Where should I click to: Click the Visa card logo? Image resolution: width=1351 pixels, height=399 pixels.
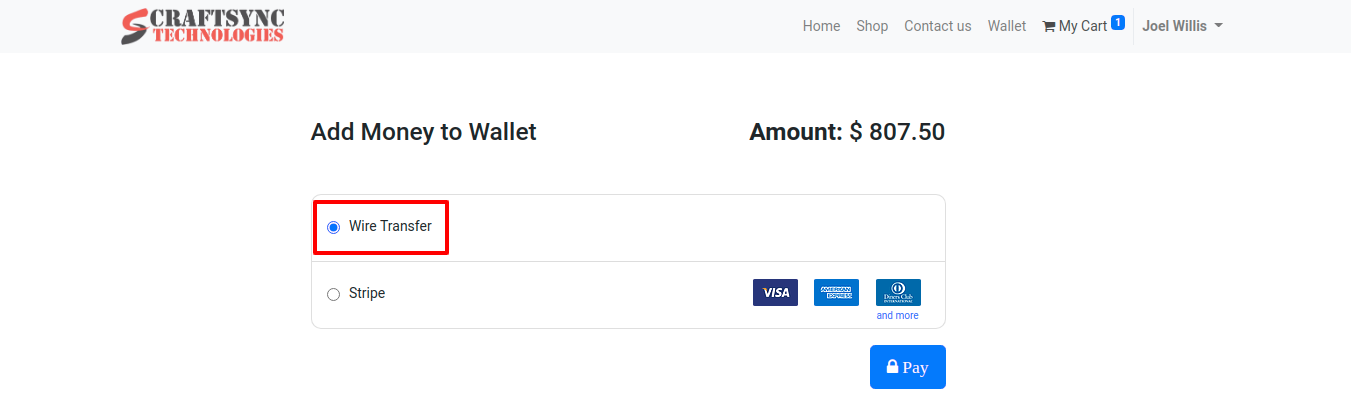tap(775, 293)
